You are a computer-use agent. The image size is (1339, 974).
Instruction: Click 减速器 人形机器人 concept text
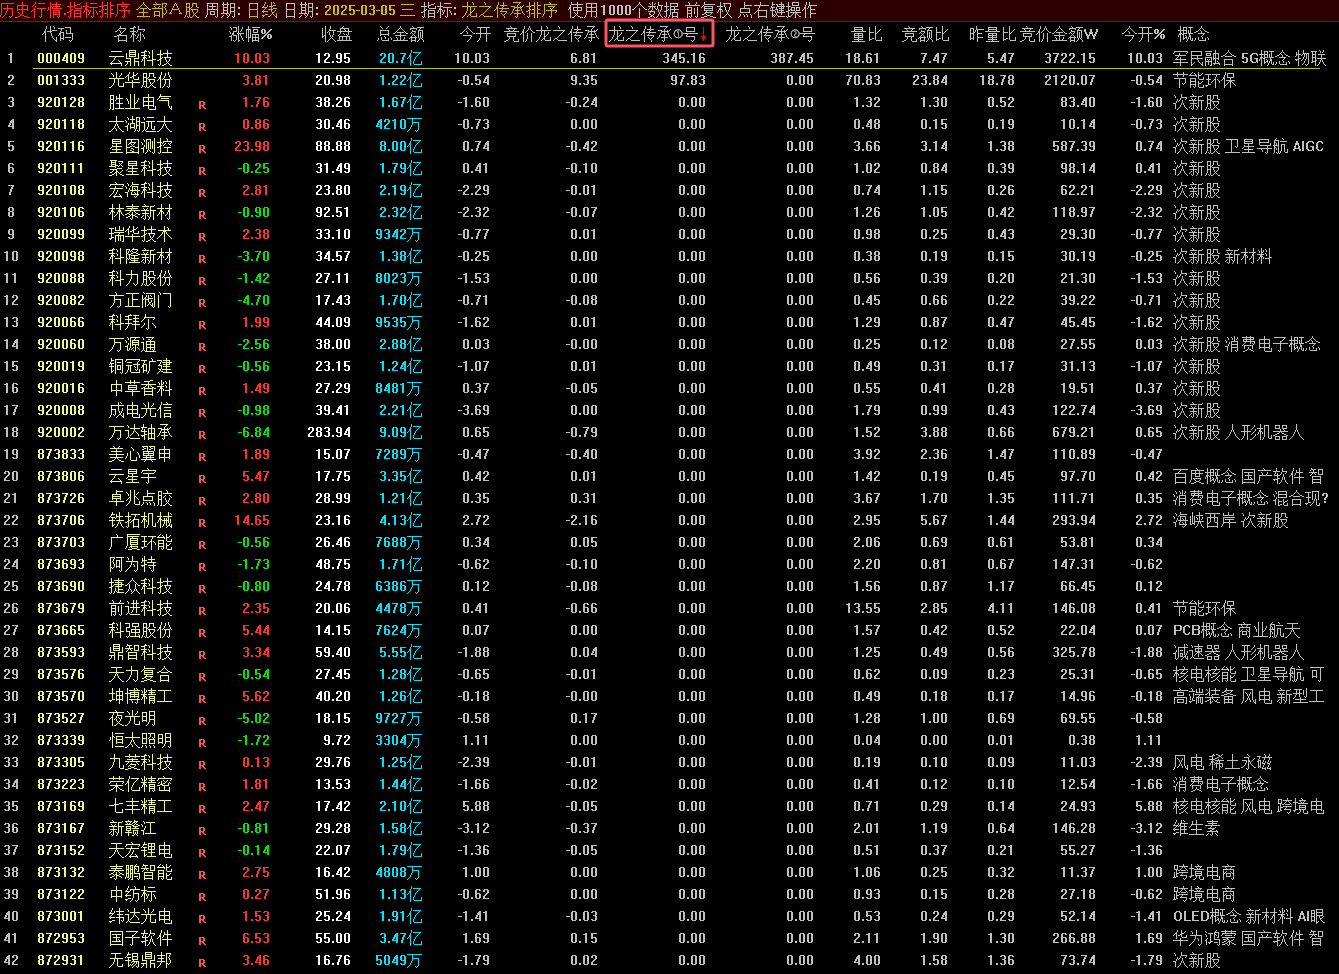(x=1238, y=652)
